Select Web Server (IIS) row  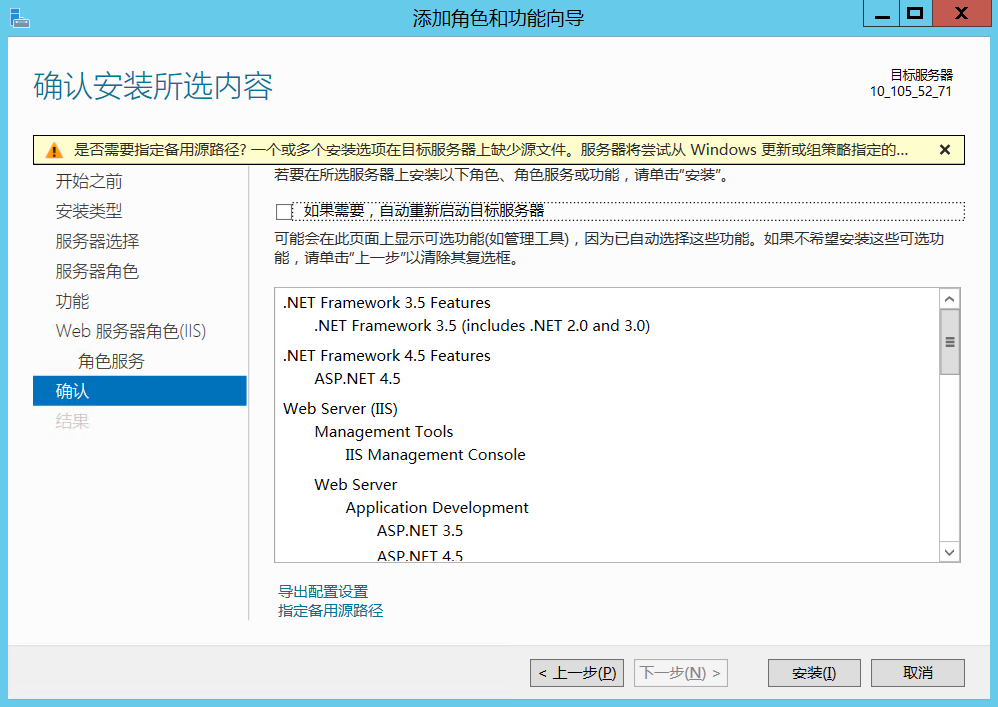point(340,409)
